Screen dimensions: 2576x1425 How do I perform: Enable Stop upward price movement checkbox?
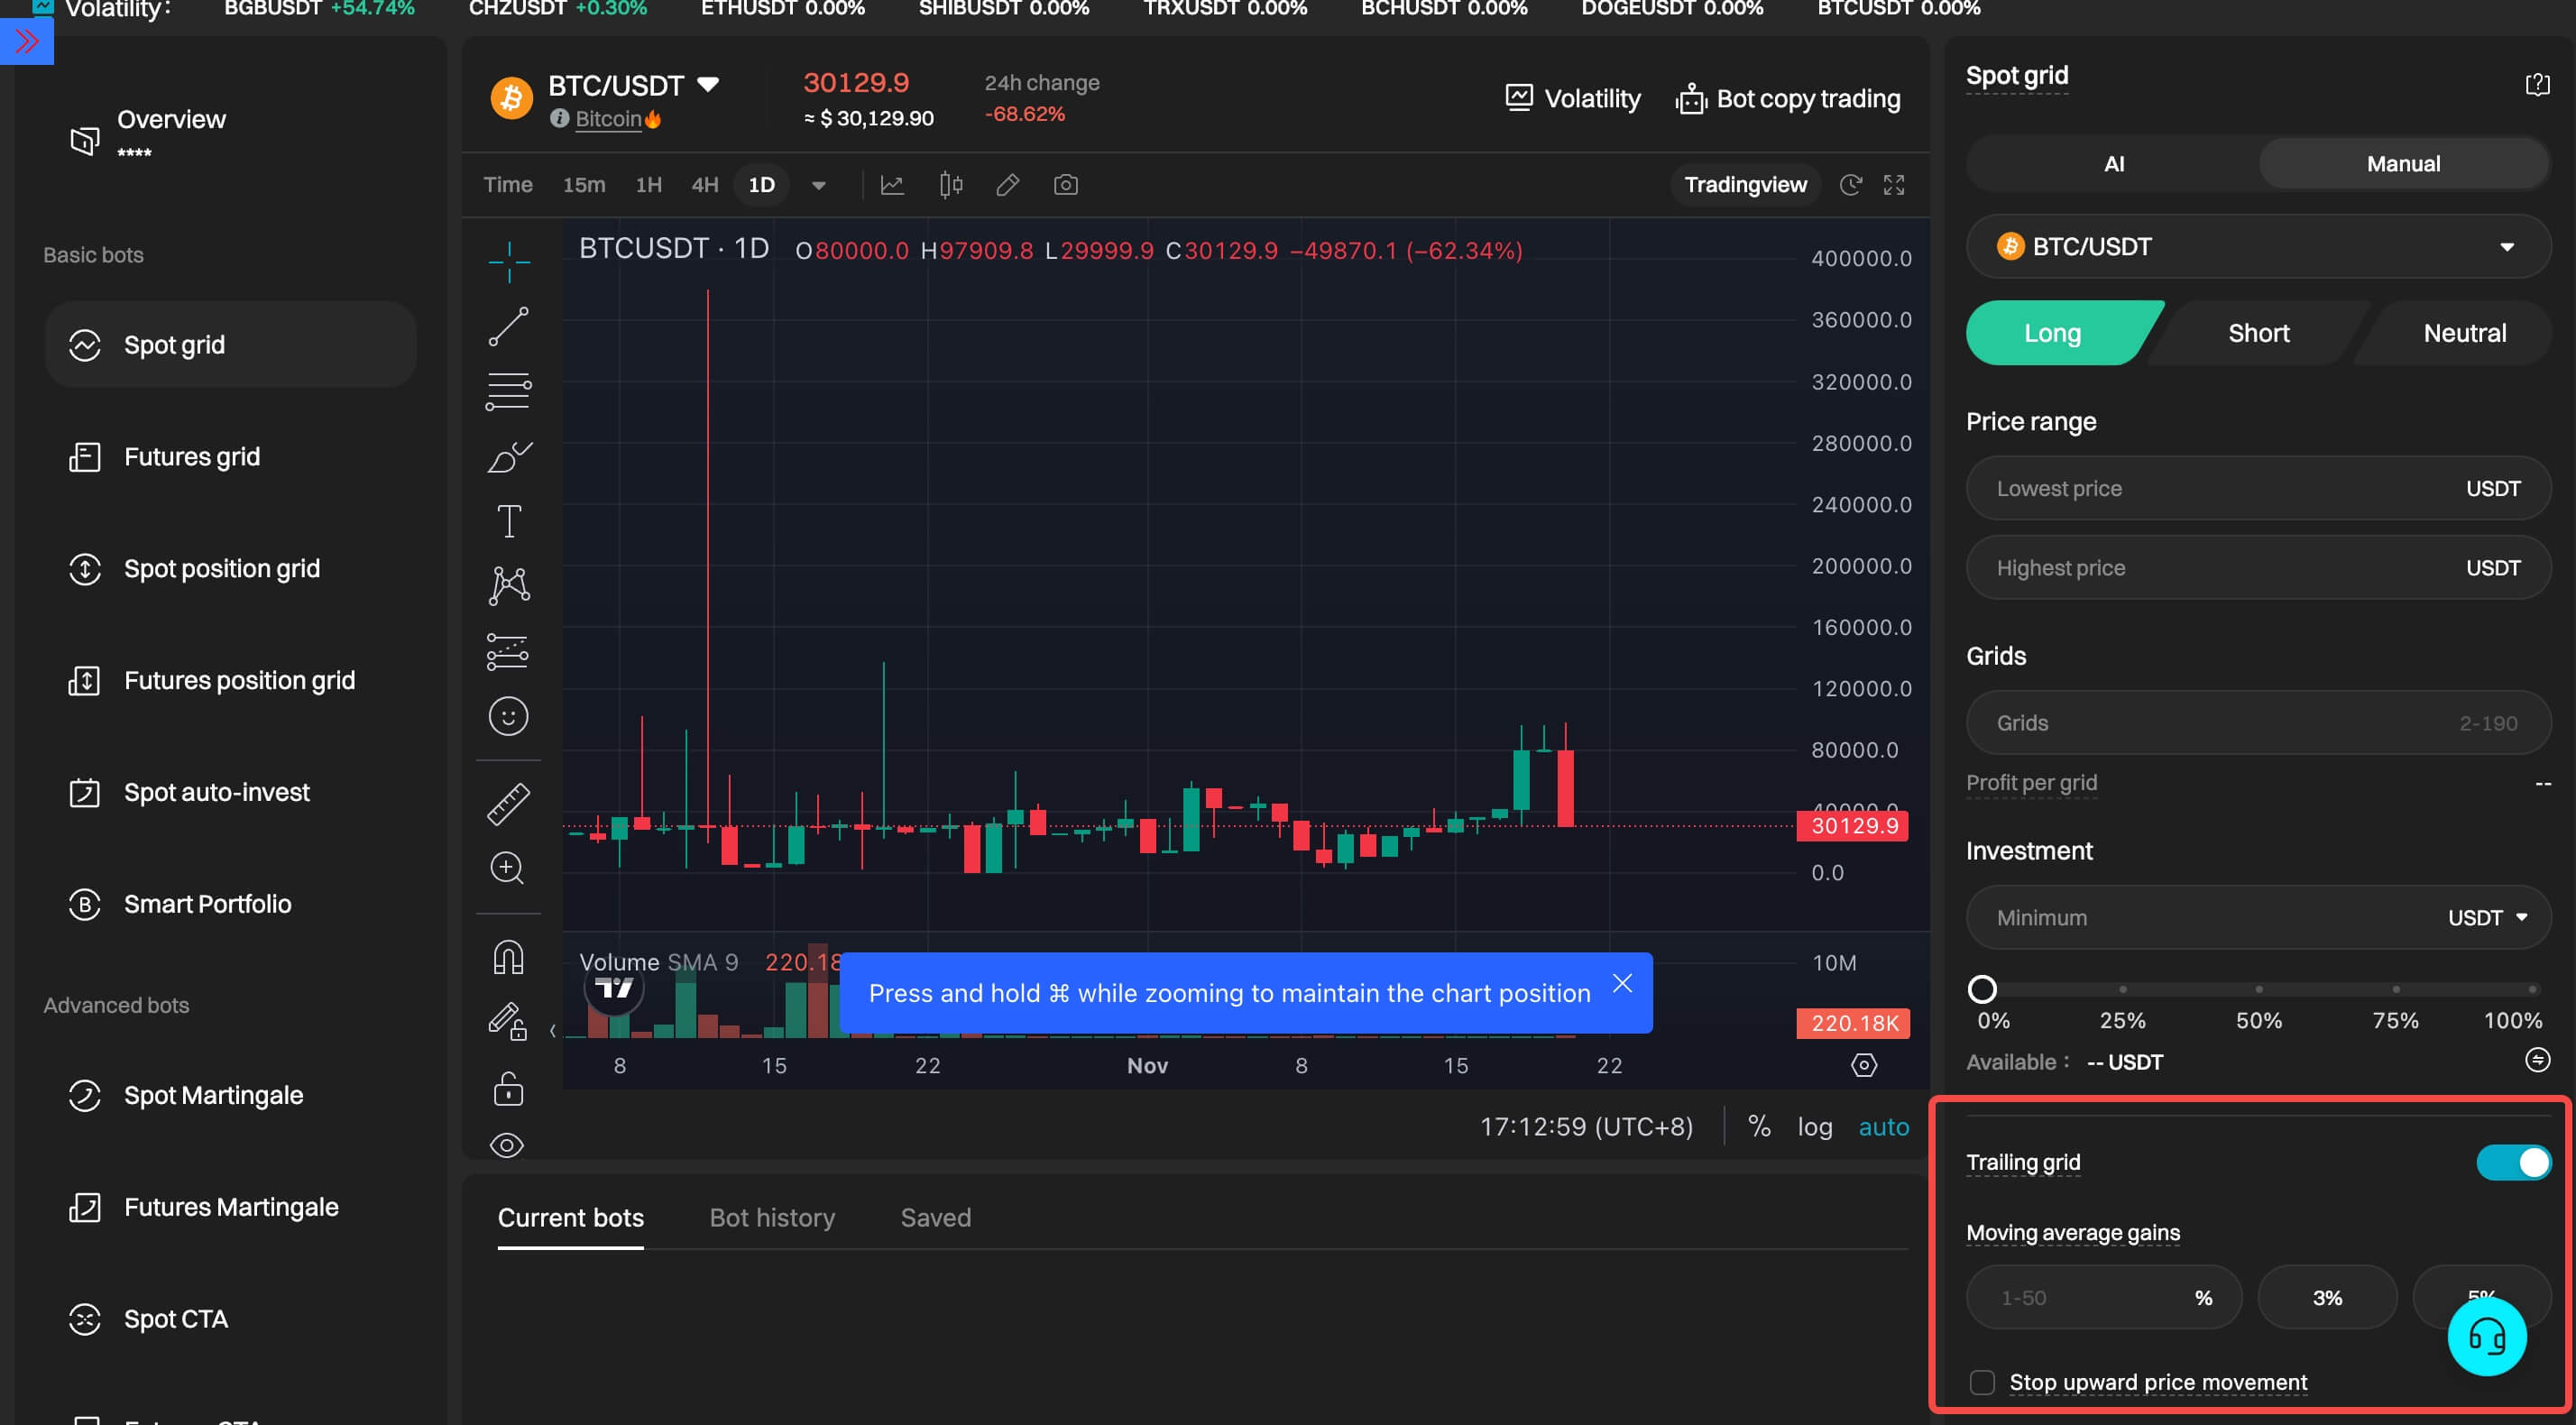point(1980,1379)
